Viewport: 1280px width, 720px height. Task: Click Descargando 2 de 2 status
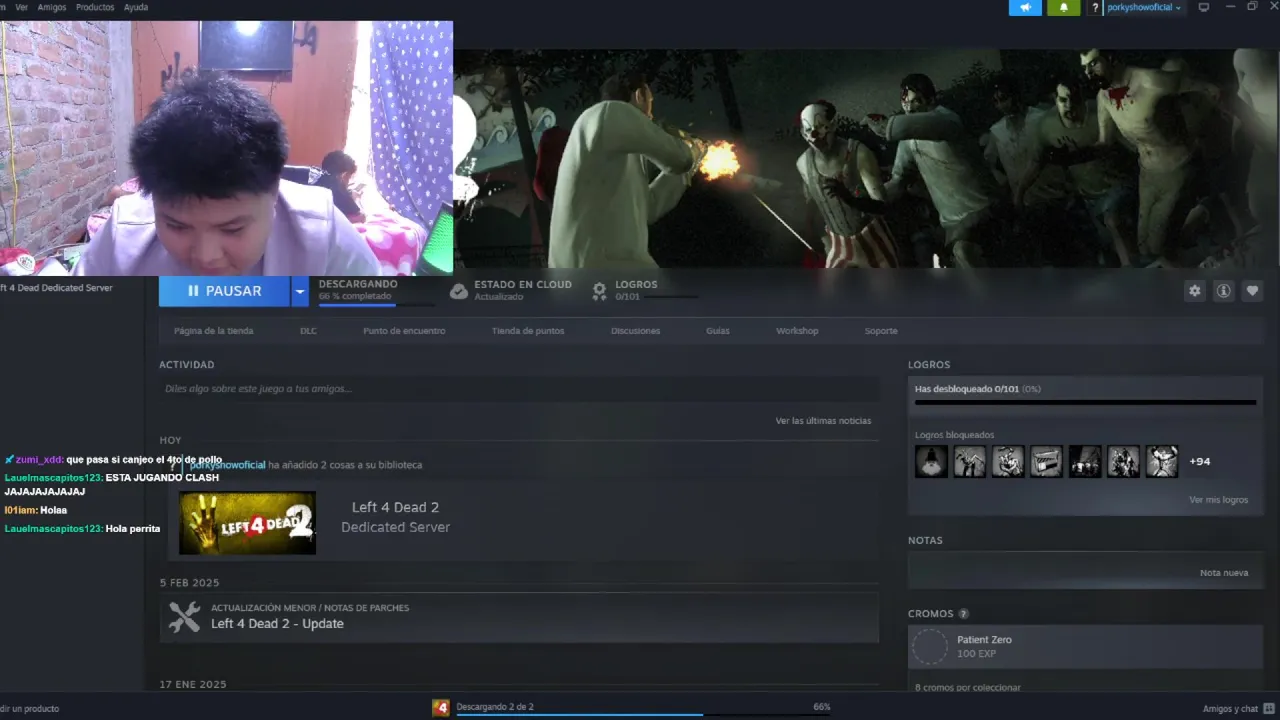point(495,707)
